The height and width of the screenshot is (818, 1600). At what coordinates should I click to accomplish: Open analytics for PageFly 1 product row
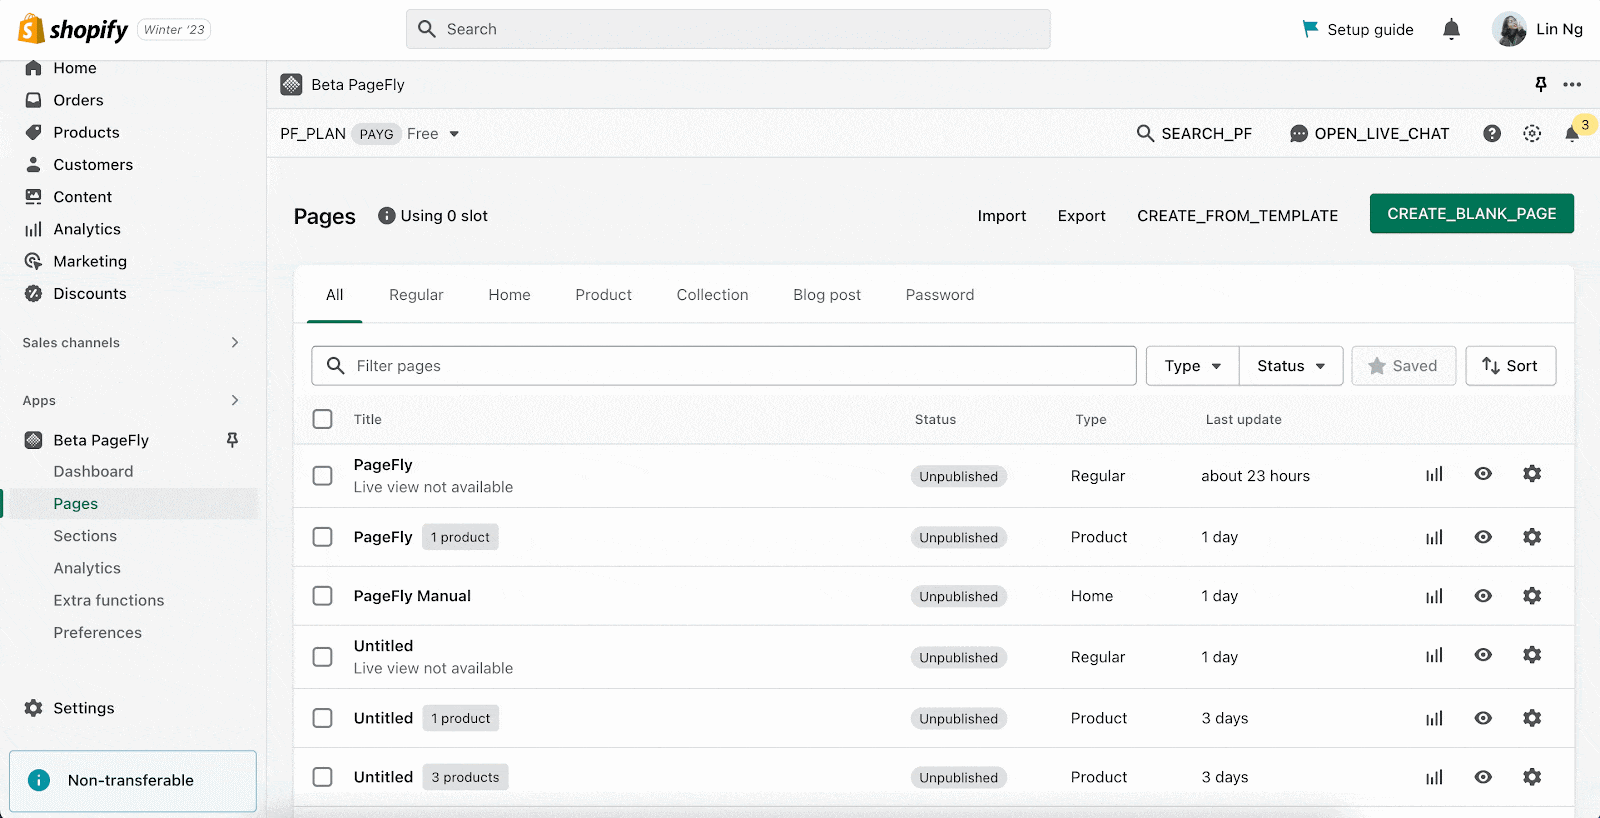click(x=1434, y=537)
